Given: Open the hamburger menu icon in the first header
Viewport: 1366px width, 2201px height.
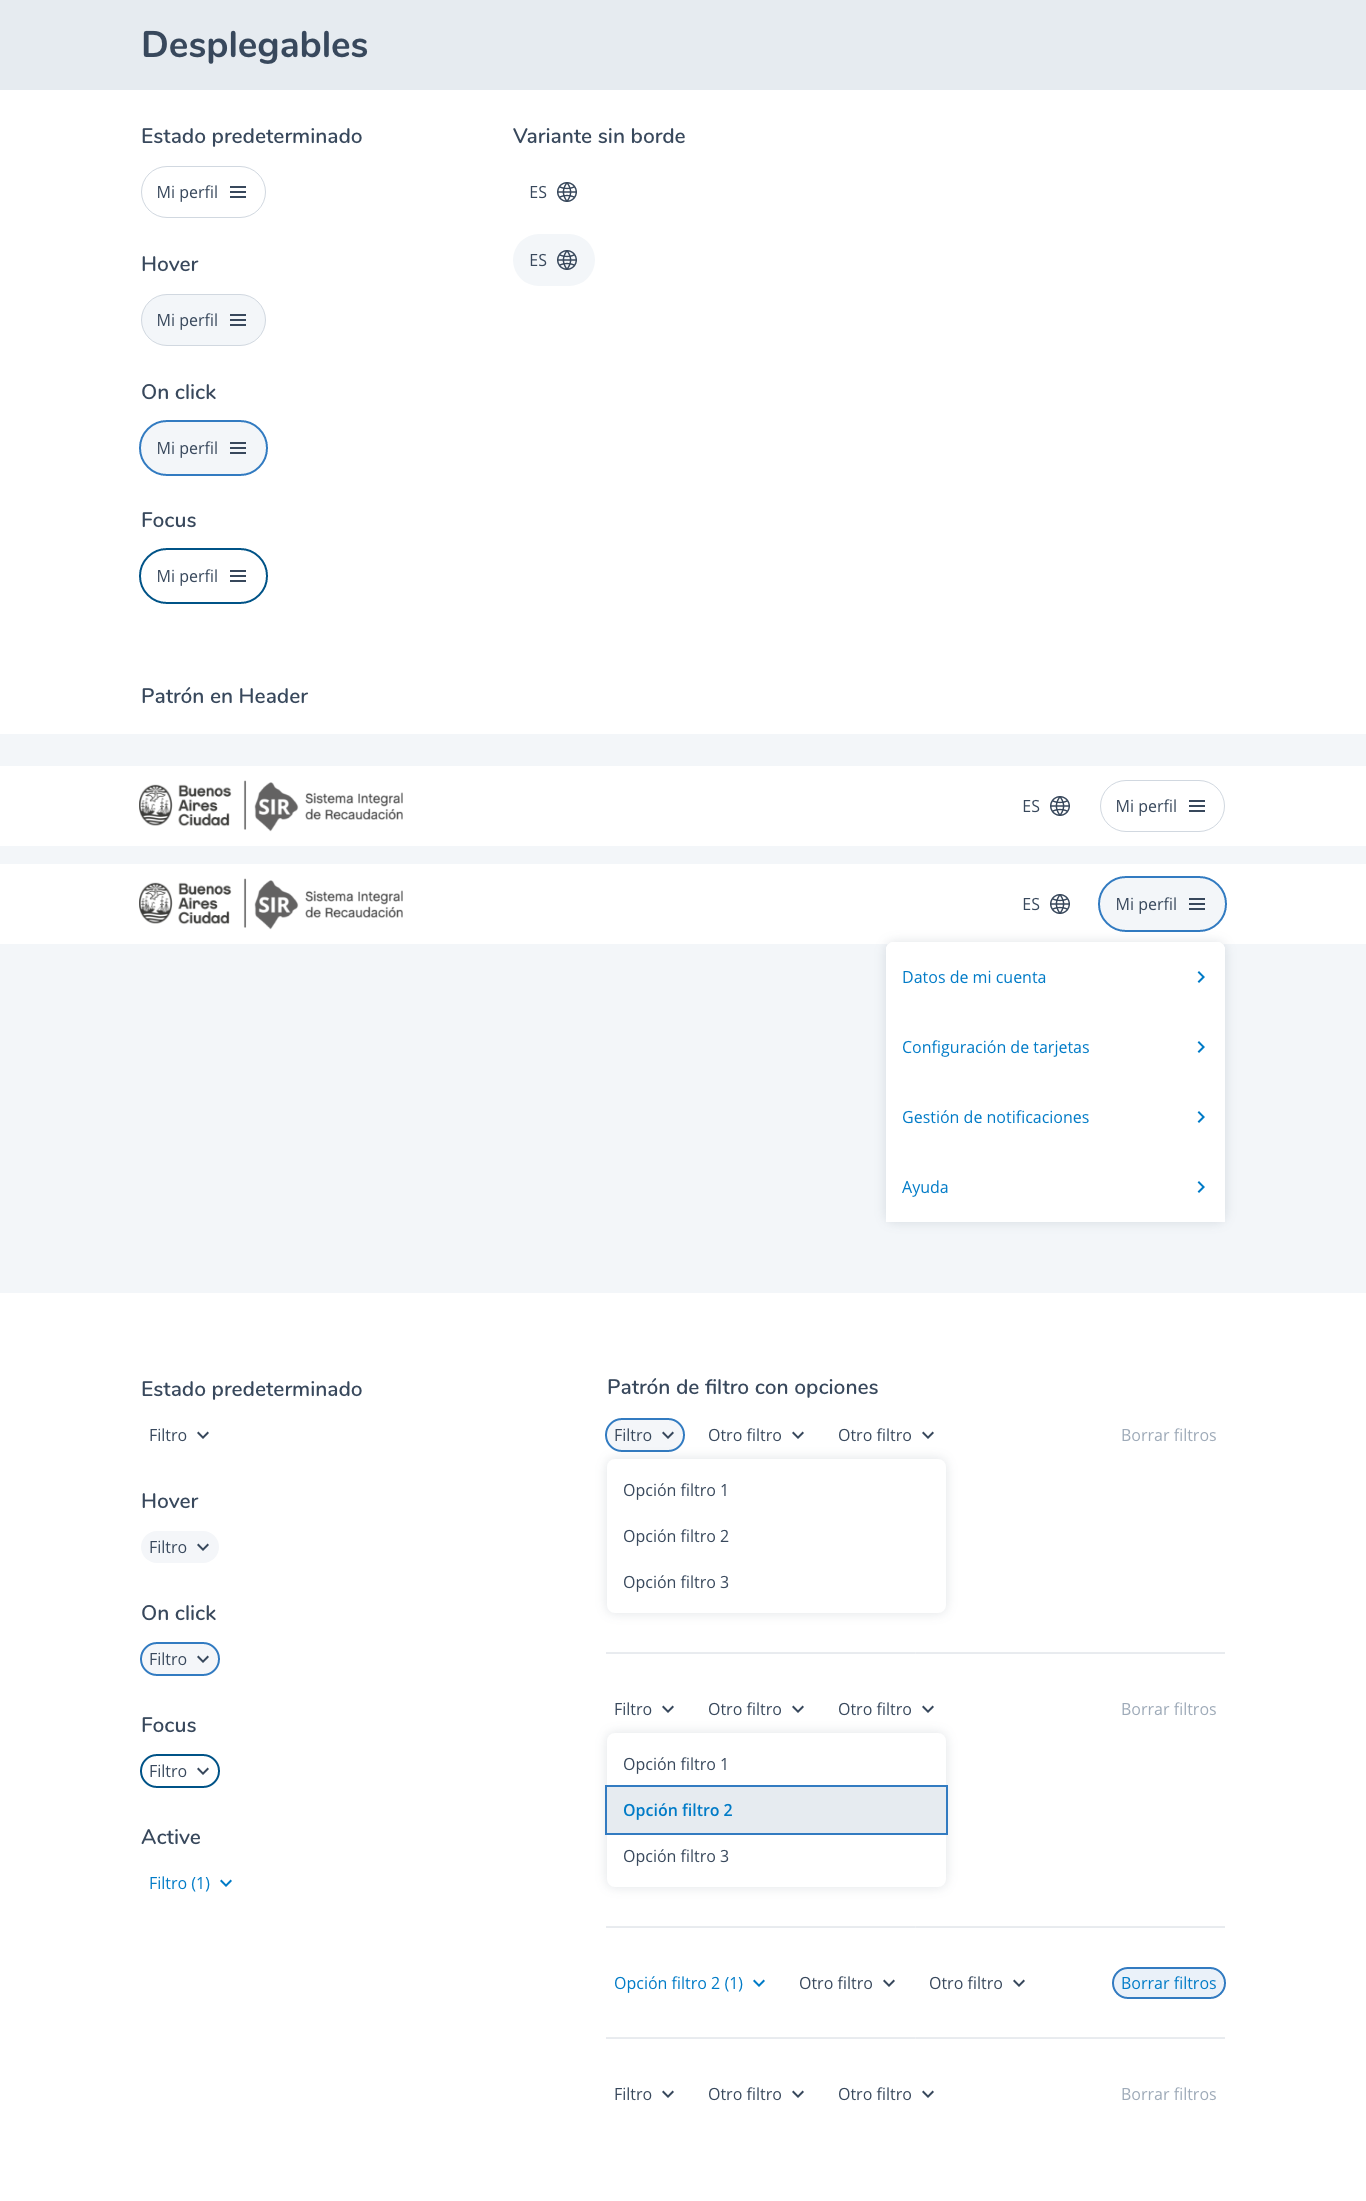Looking at the screenshot, I should (1197, 806).
